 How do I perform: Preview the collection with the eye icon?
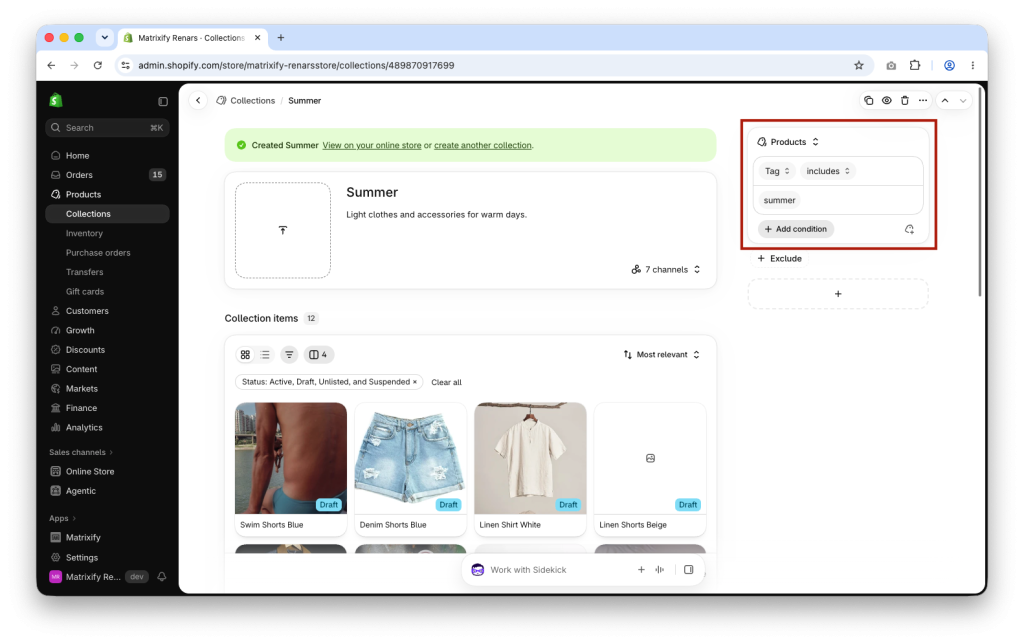point(886,101)
